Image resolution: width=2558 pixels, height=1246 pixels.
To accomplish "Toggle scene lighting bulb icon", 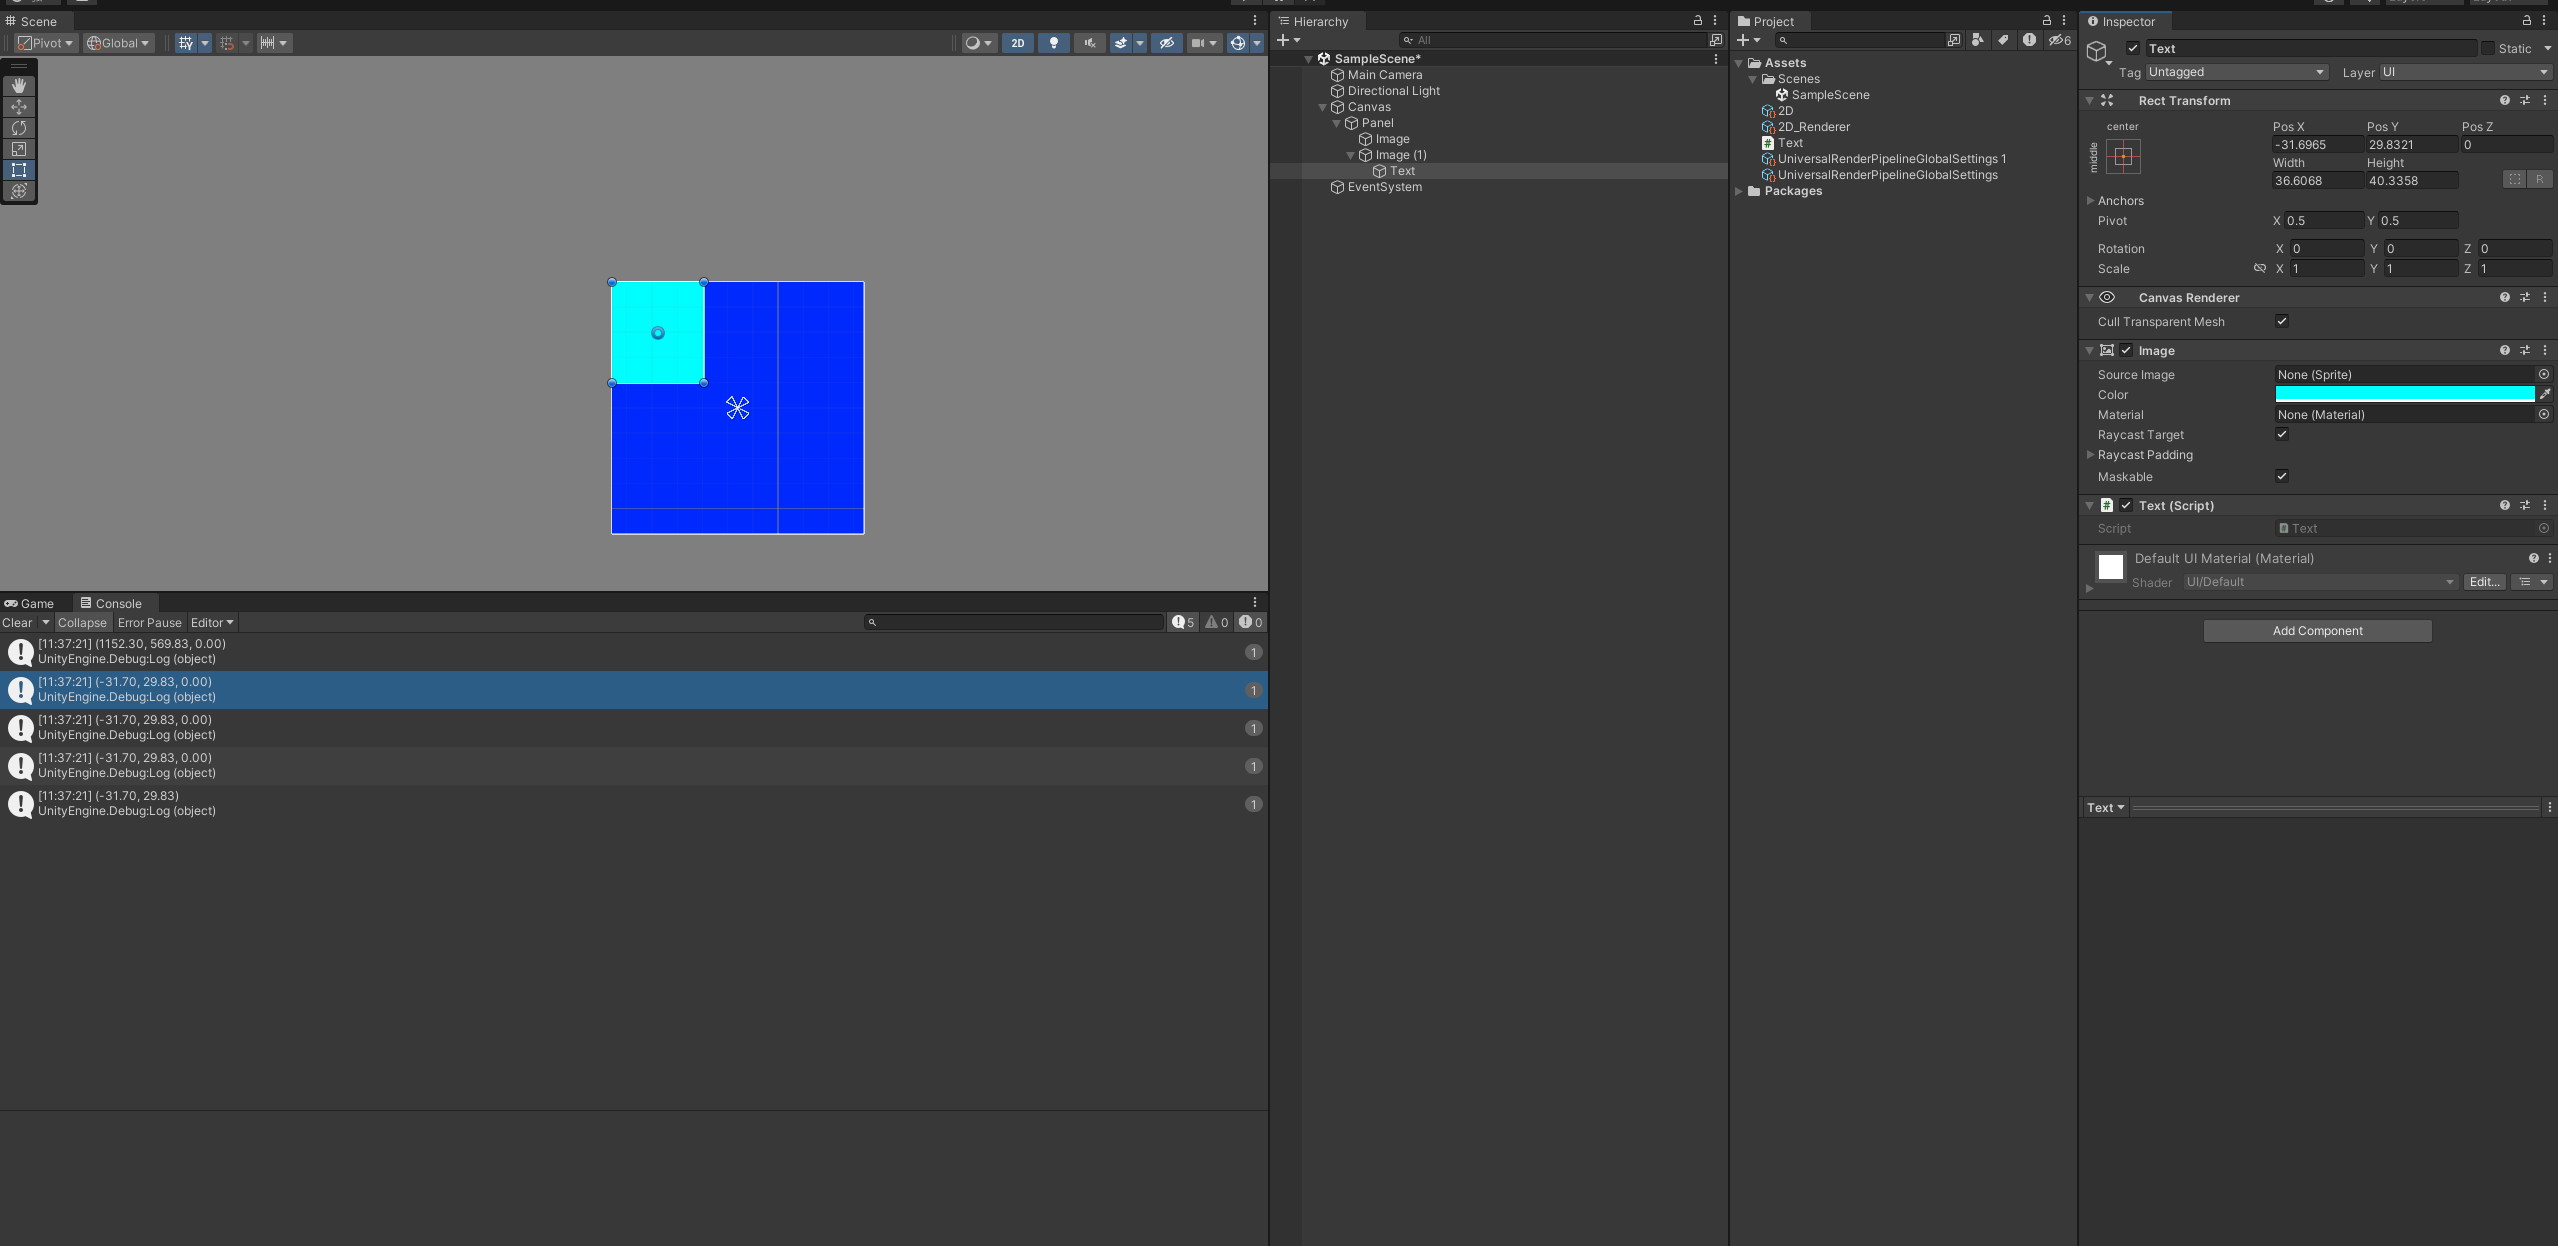I will click(x=1053, y=43).
